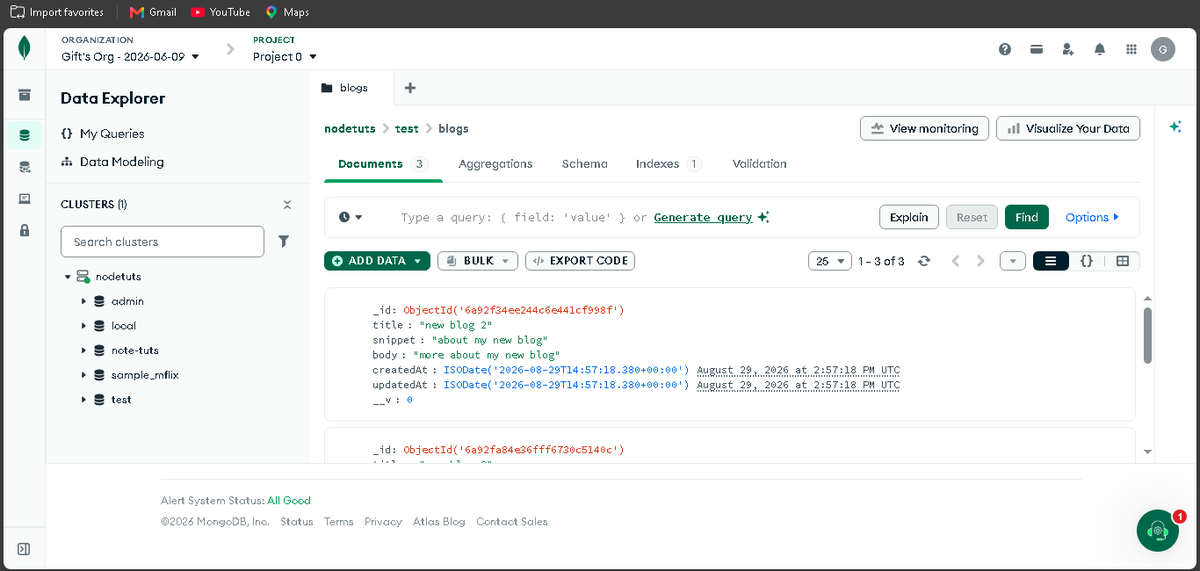The height and width of the screenshot is (571, 1200).
Task: Open the Organization dropdown
Action: 130,57
